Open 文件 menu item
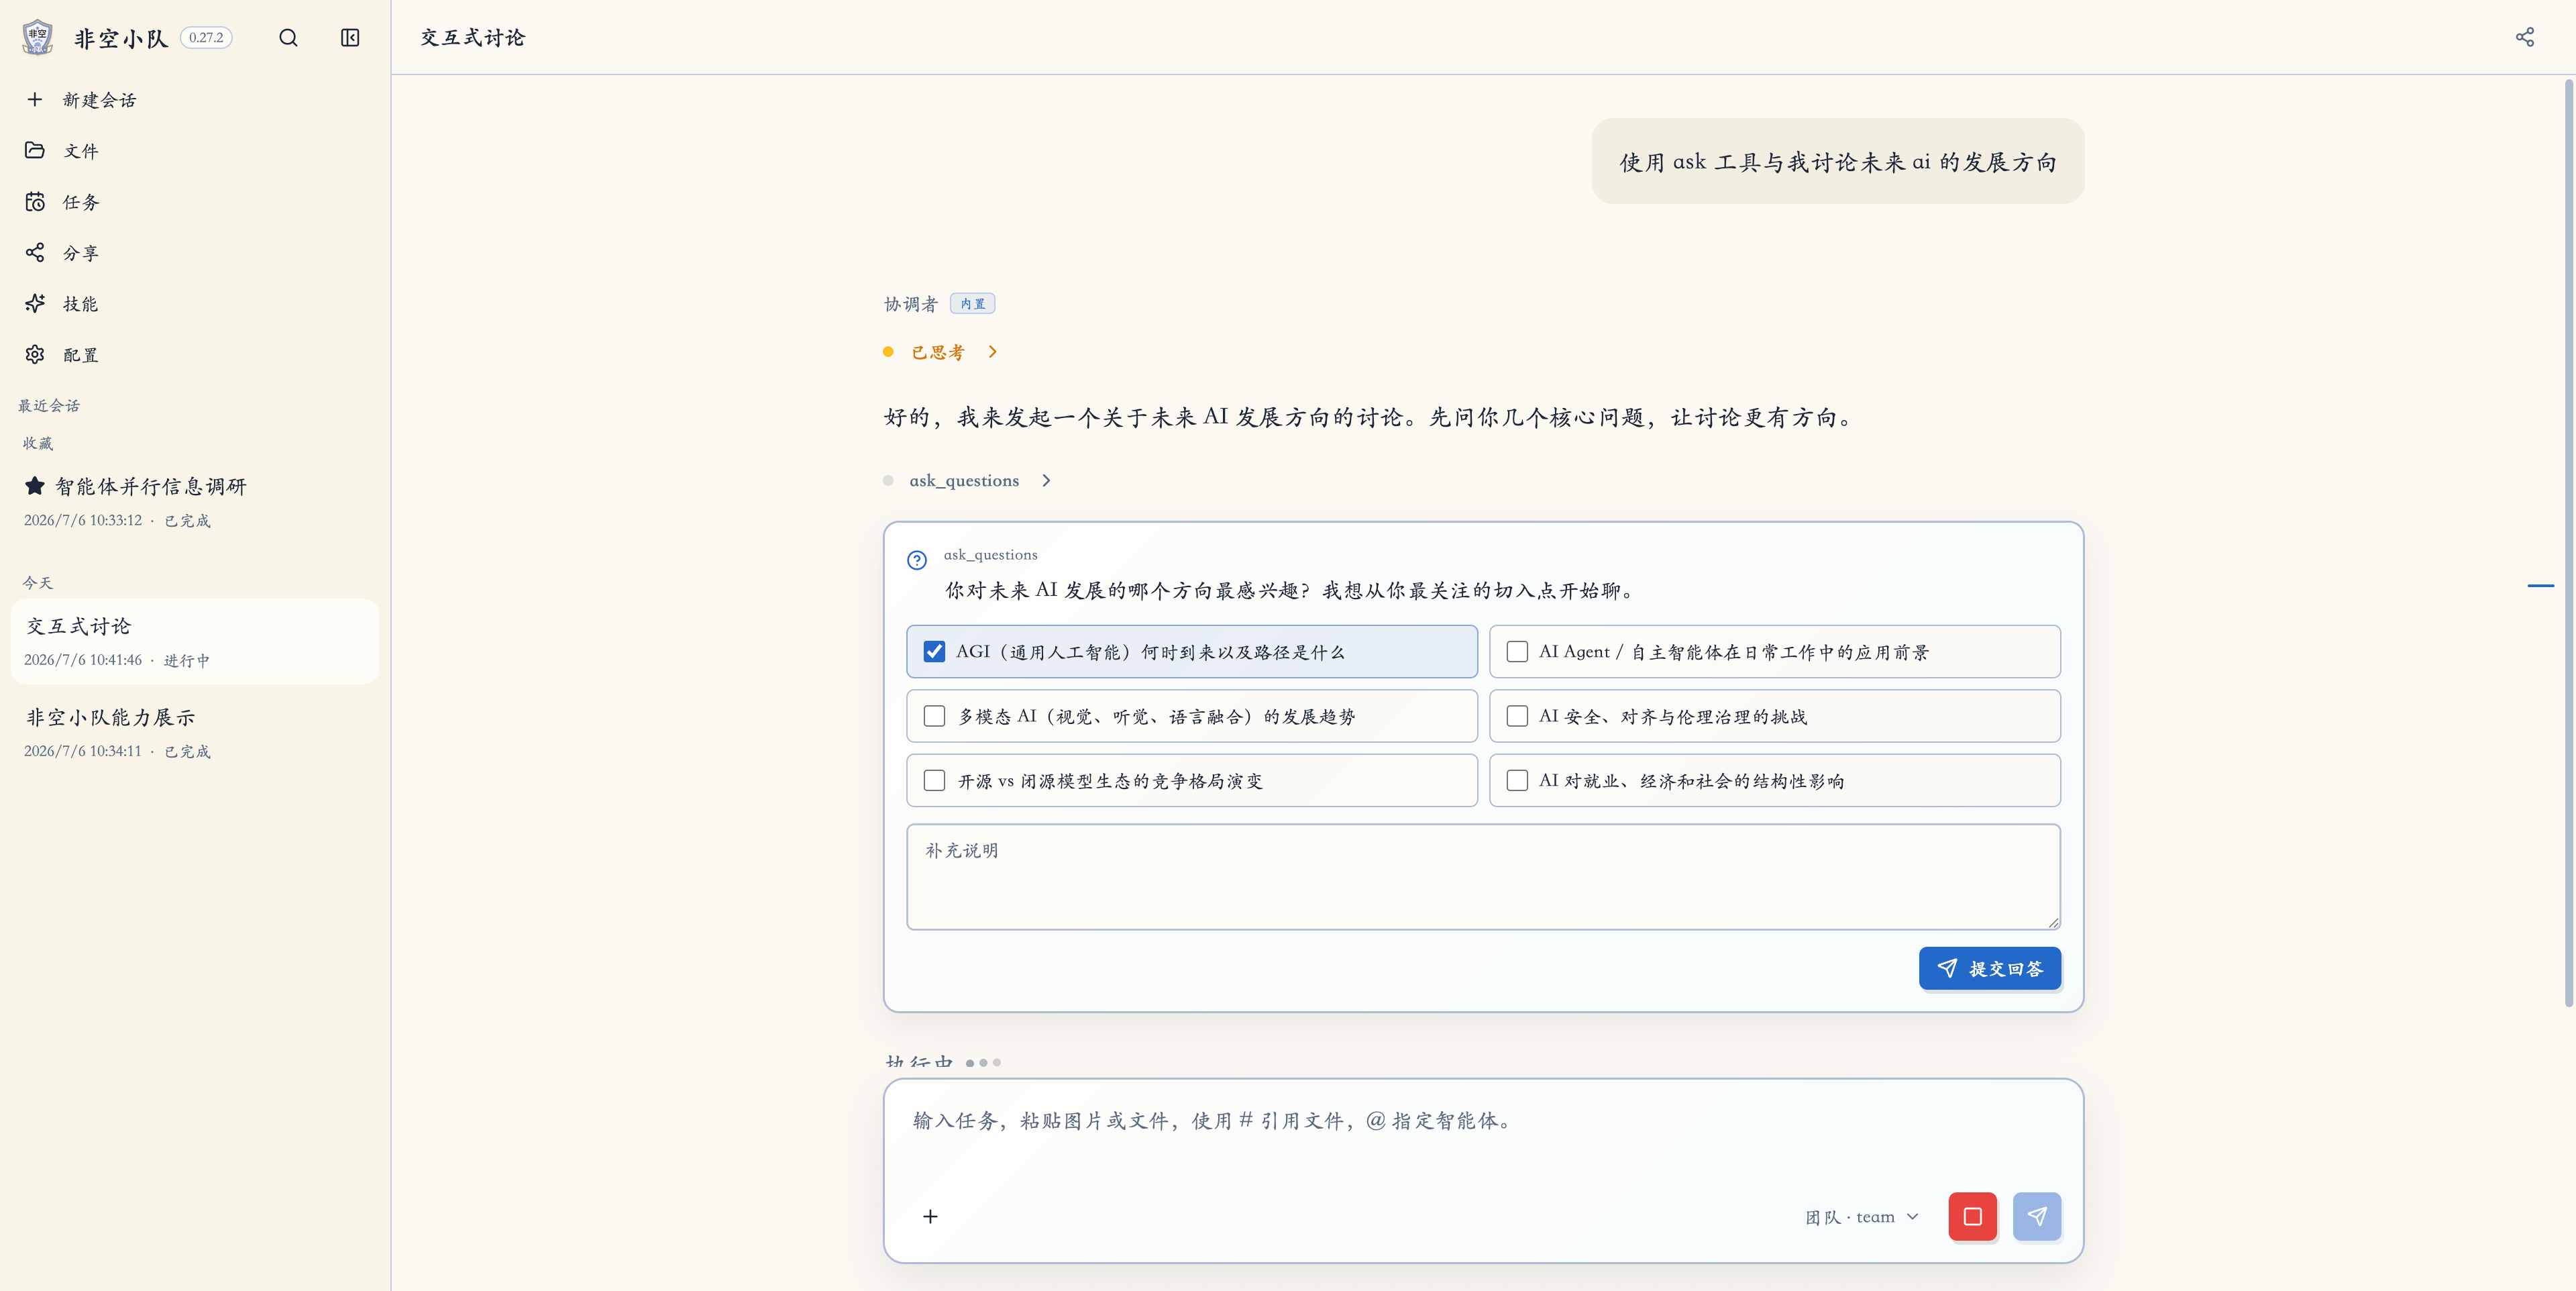The image size is (2576, 1291). pos(195,150)
